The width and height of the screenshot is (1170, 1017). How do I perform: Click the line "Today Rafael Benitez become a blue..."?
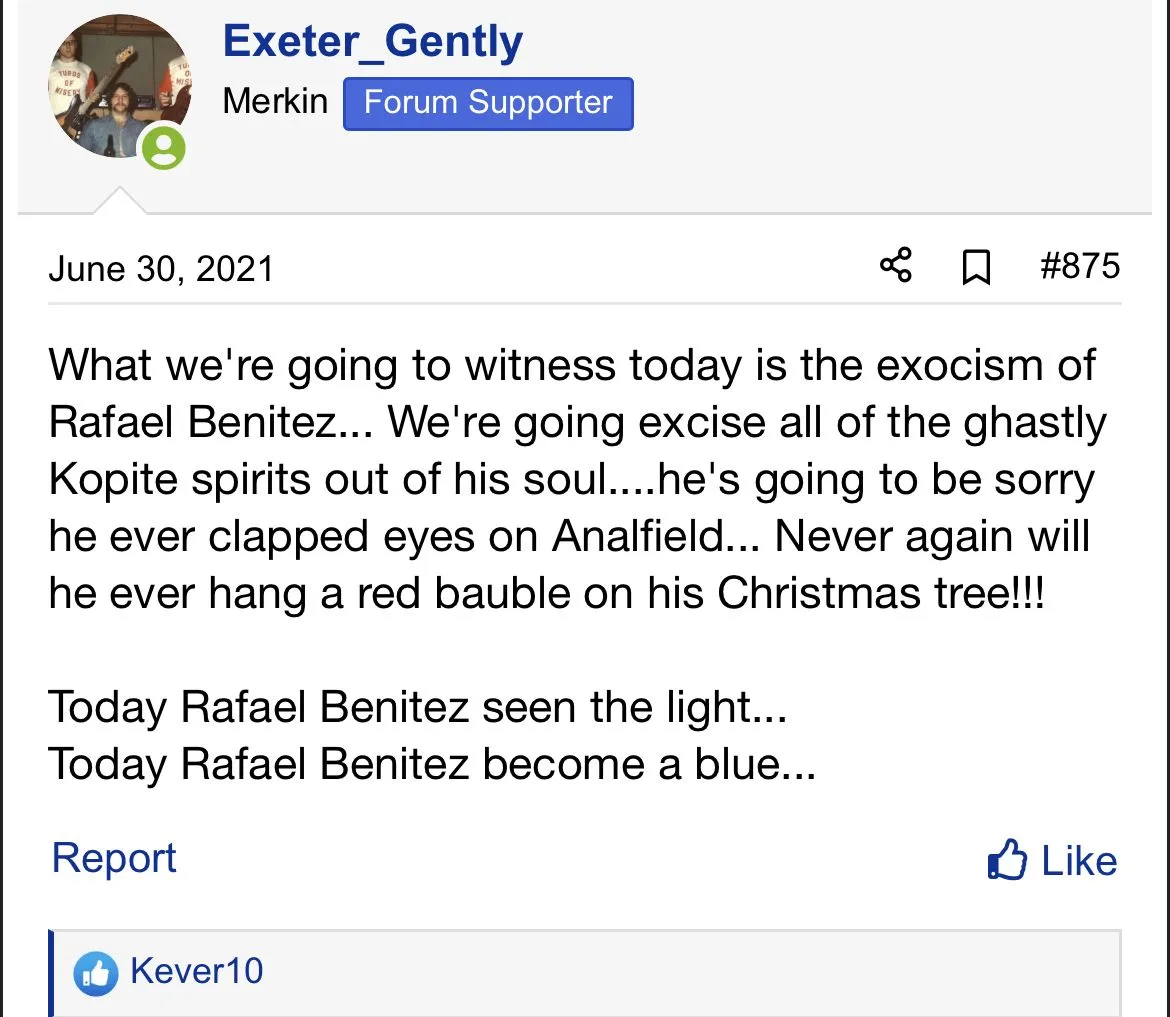point(431,765)
